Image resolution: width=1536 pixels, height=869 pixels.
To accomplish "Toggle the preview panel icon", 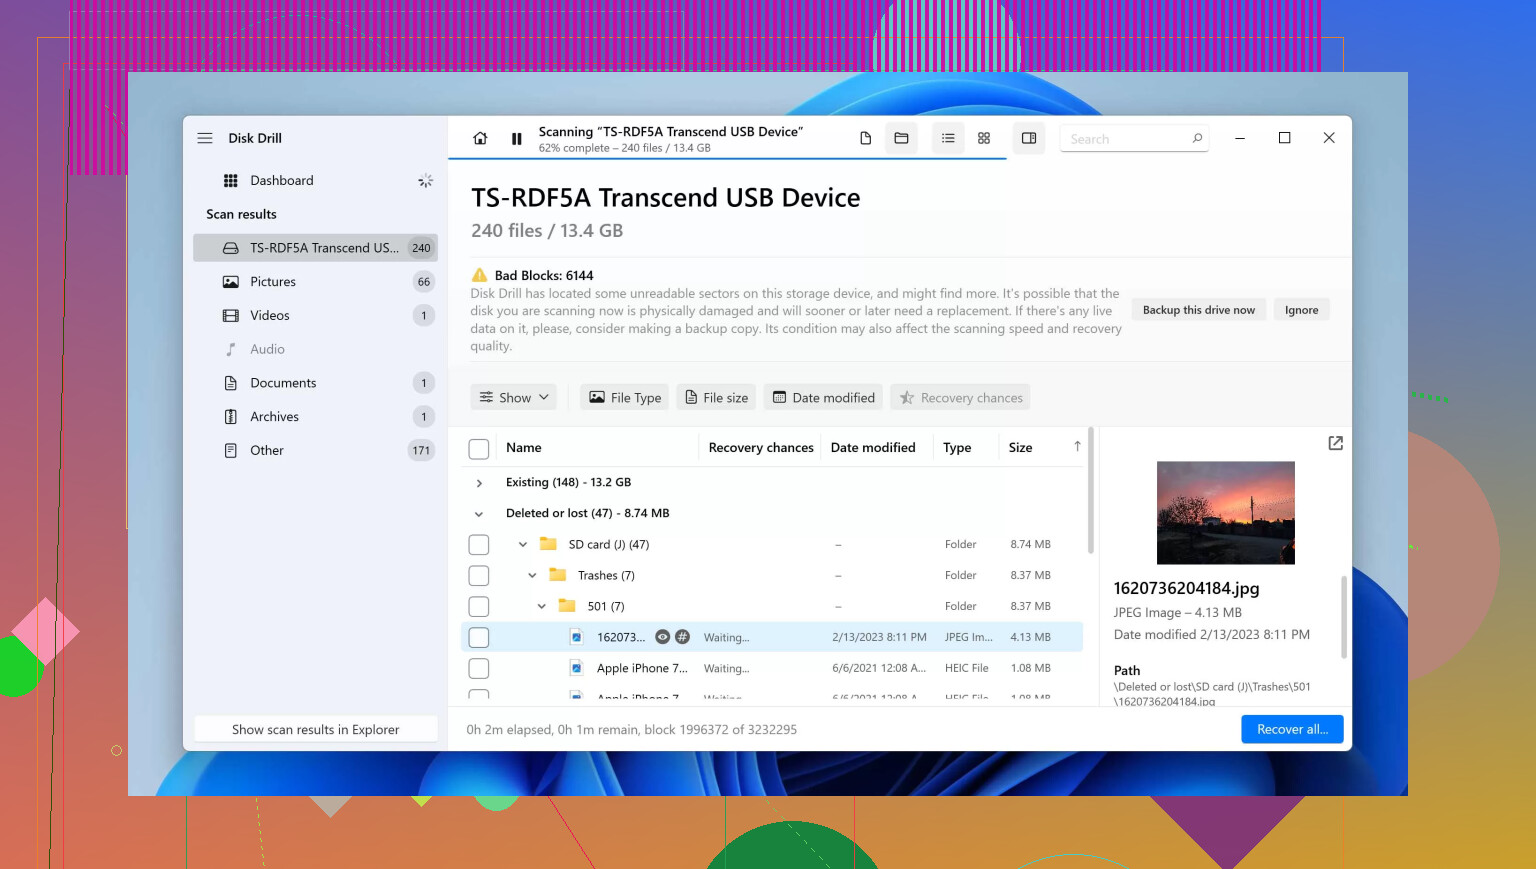I will pyautogui.click(x=1029, y=139).
